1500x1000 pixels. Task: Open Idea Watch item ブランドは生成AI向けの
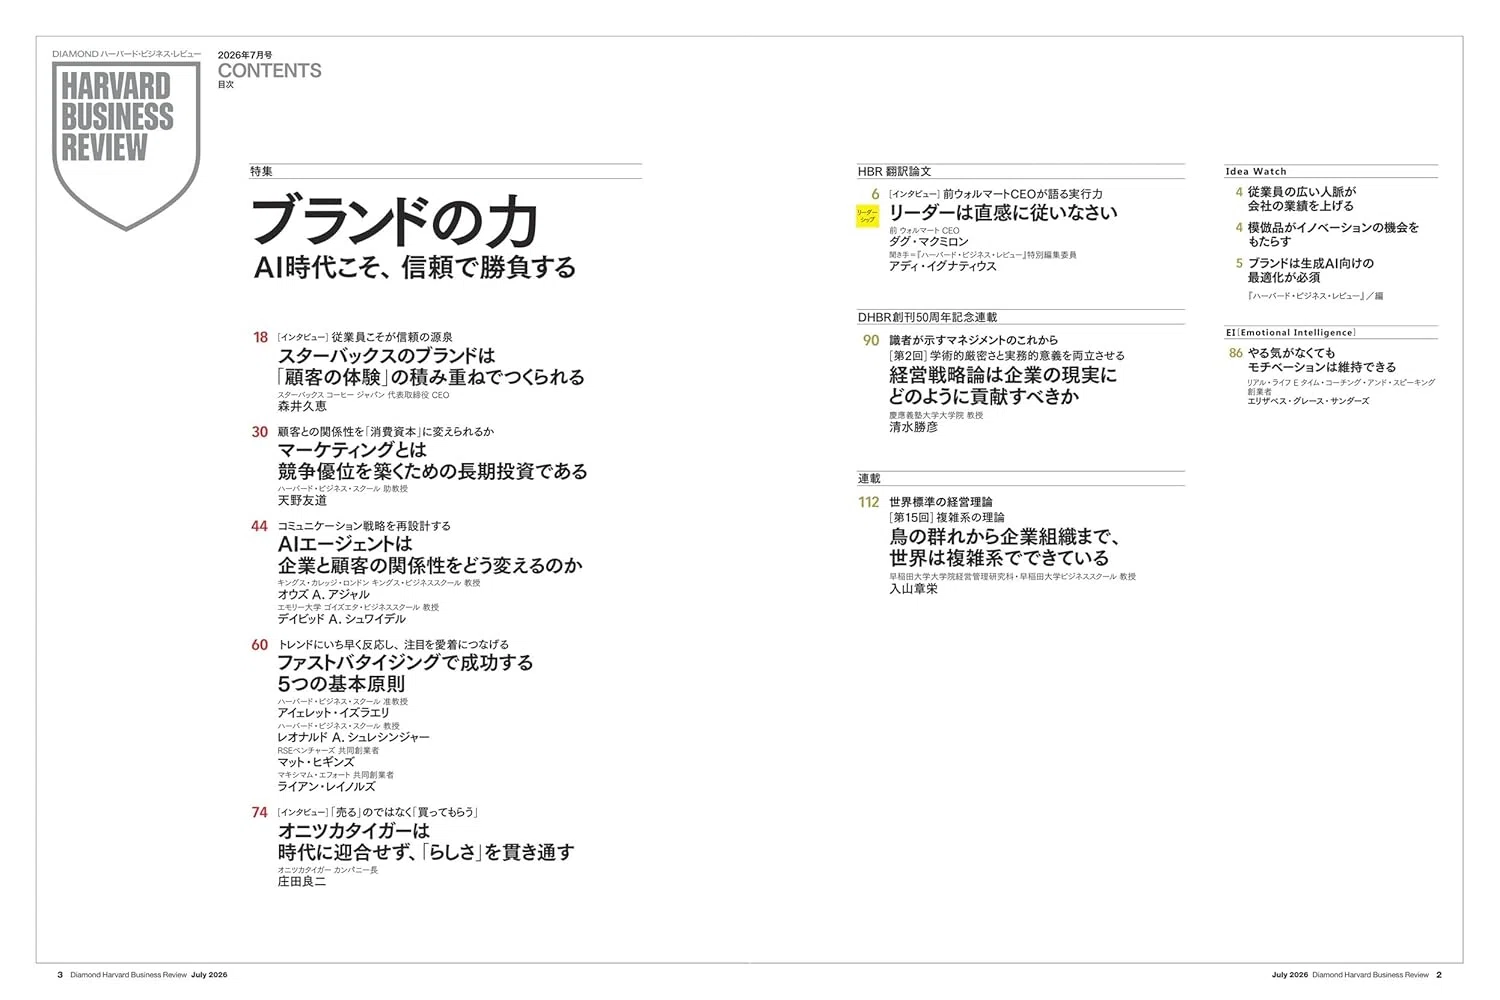pyautogui.click(x=1311, y=264)
